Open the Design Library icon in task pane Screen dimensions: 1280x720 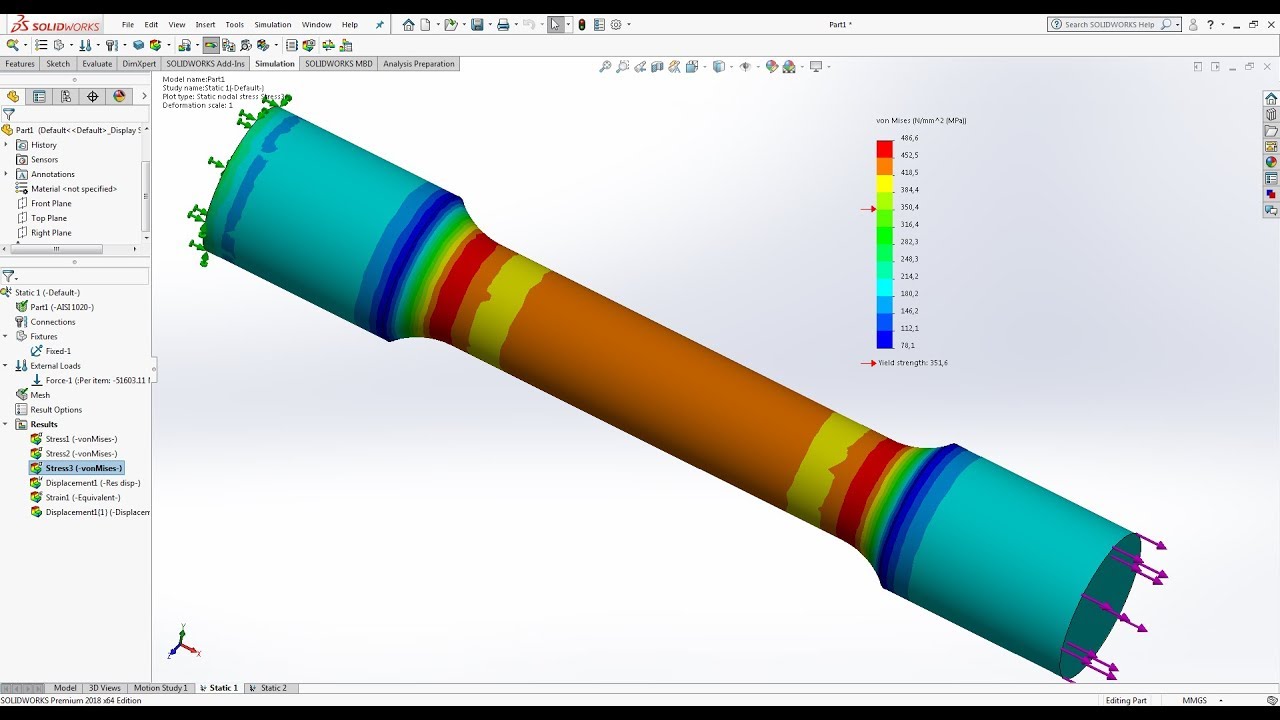click(1271, 115)
